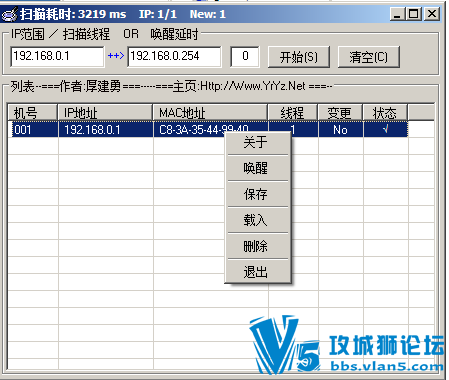Sort by the 机号 column header

point(33,113)
